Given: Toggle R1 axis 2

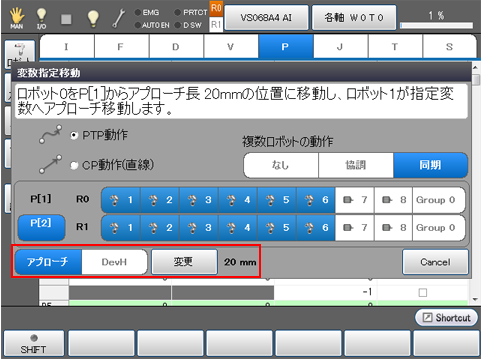Looking at the screenshot, I should (x=160, y=228).
